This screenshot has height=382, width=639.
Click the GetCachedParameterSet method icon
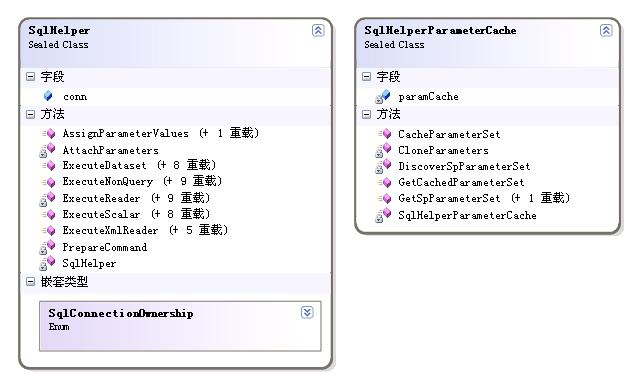tap(384, 182)
